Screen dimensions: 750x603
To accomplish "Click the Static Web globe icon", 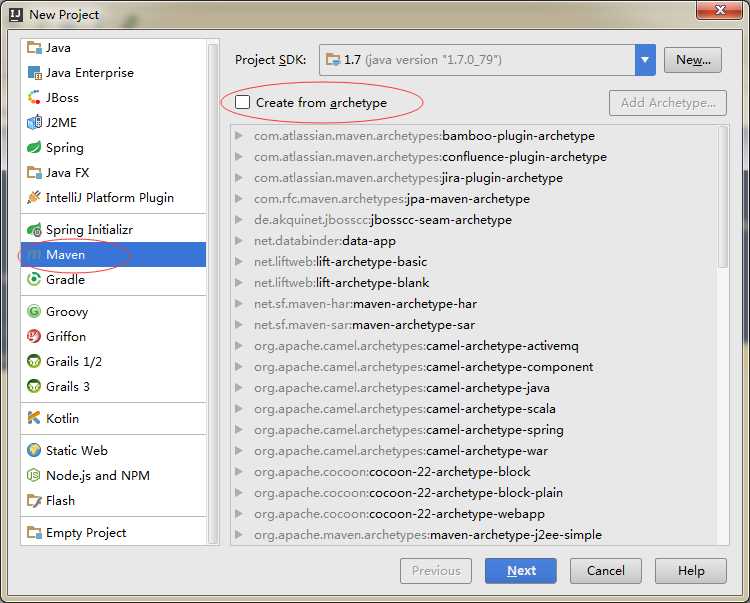I will (x=34, y=450).
